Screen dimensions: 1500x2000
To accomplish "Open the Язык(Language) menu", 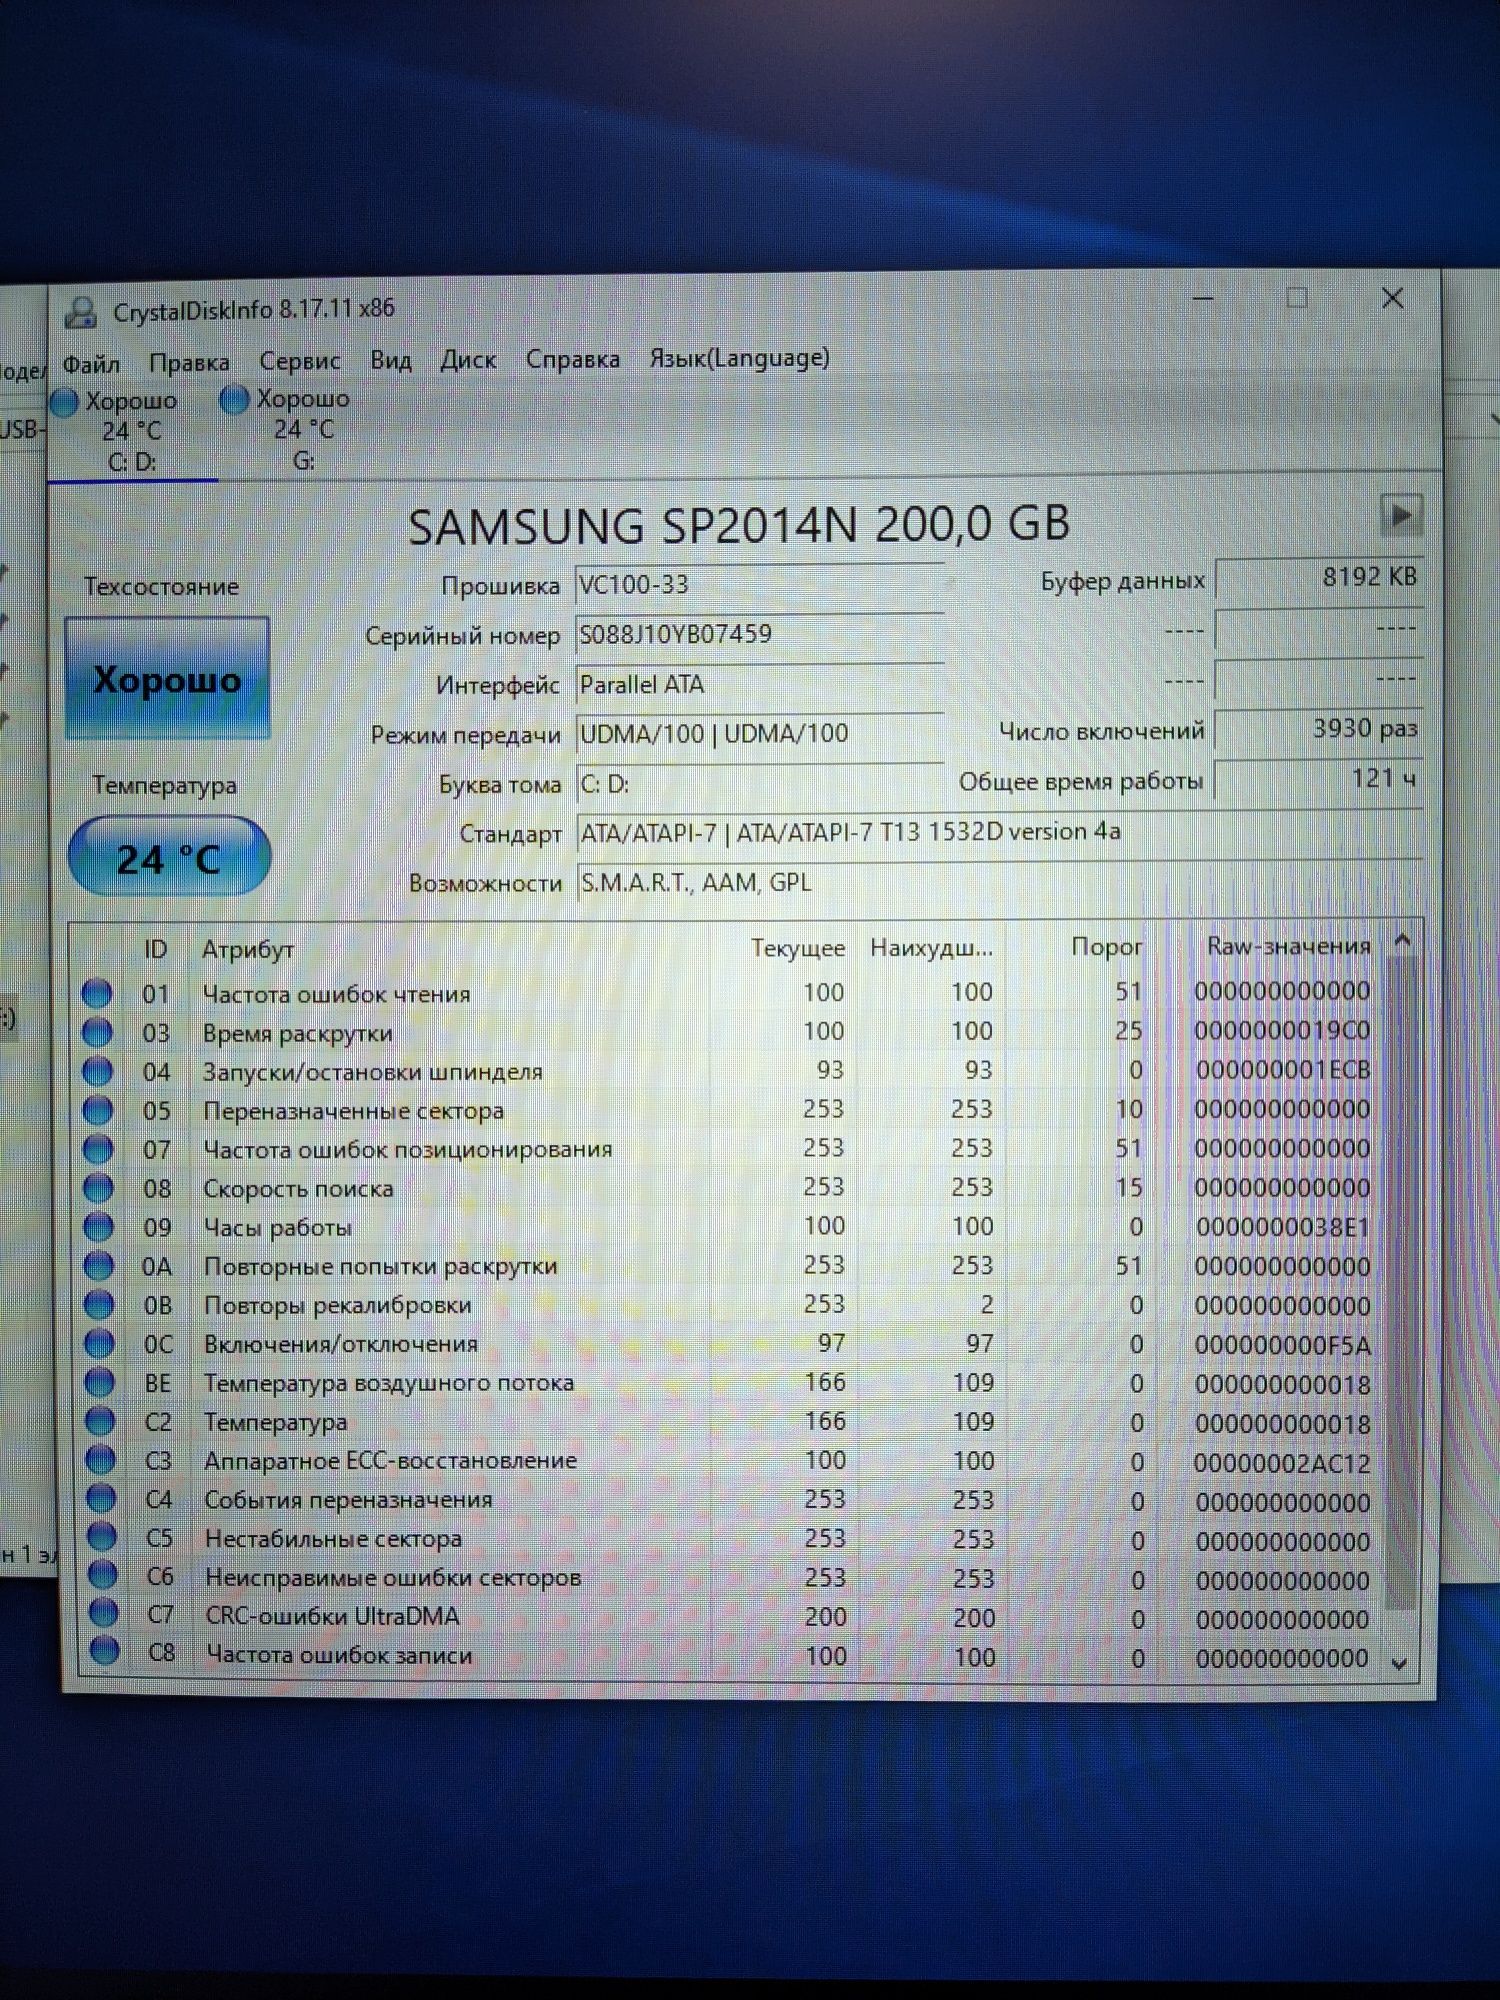I will tap(739, 358).
